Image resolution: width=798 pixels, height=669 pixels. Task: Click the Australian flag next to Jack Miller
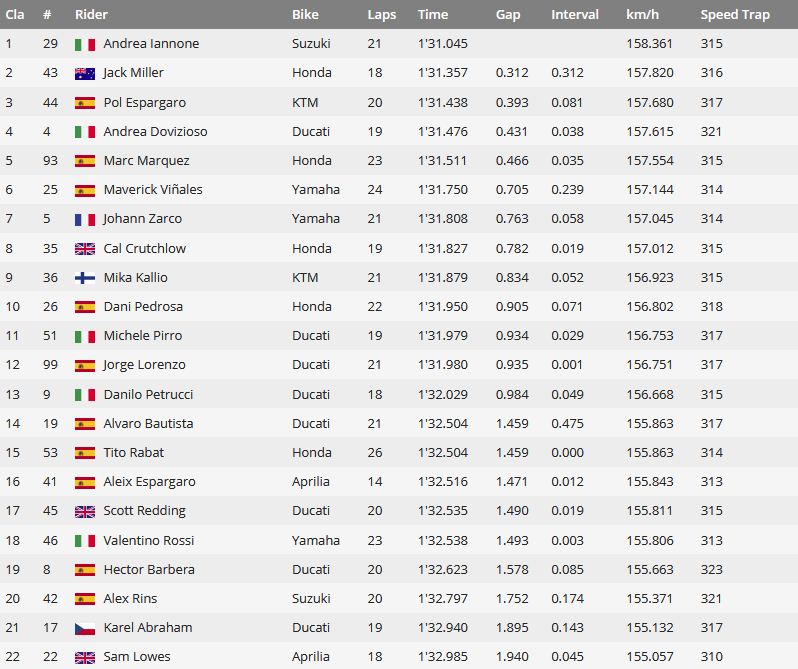84,74
